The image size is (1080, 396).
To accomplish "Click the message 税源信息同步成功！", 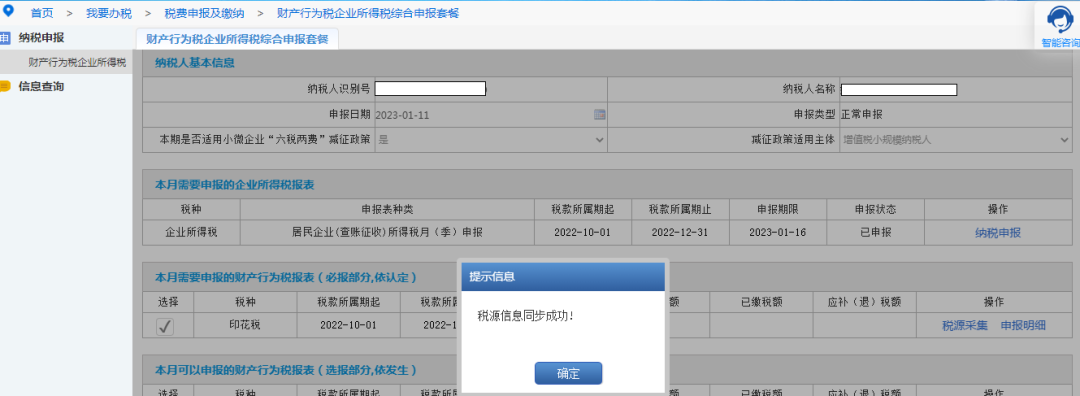I will [x=526, y=315].
